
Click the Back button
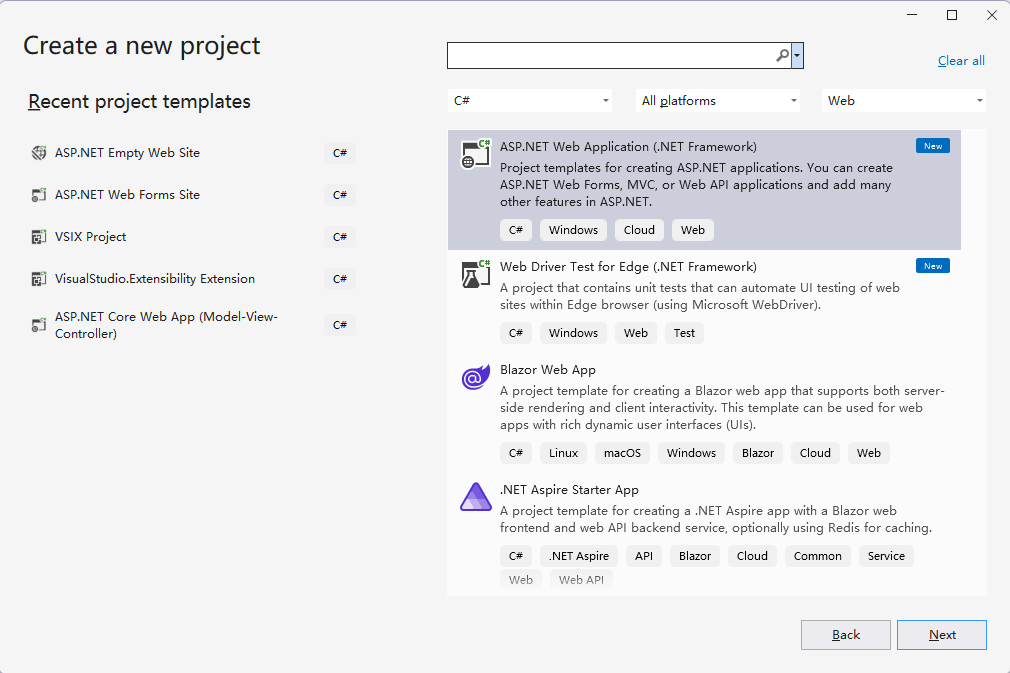click(x=846, y=635)
